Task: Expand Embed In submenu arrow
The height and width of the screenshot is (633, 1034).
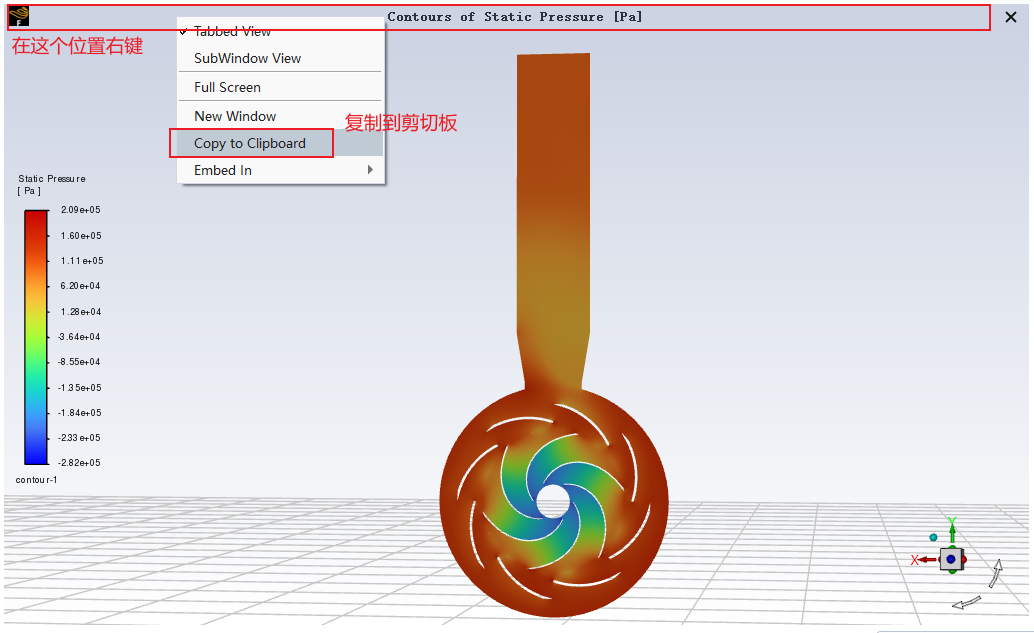Action: [x=370, y=169]
